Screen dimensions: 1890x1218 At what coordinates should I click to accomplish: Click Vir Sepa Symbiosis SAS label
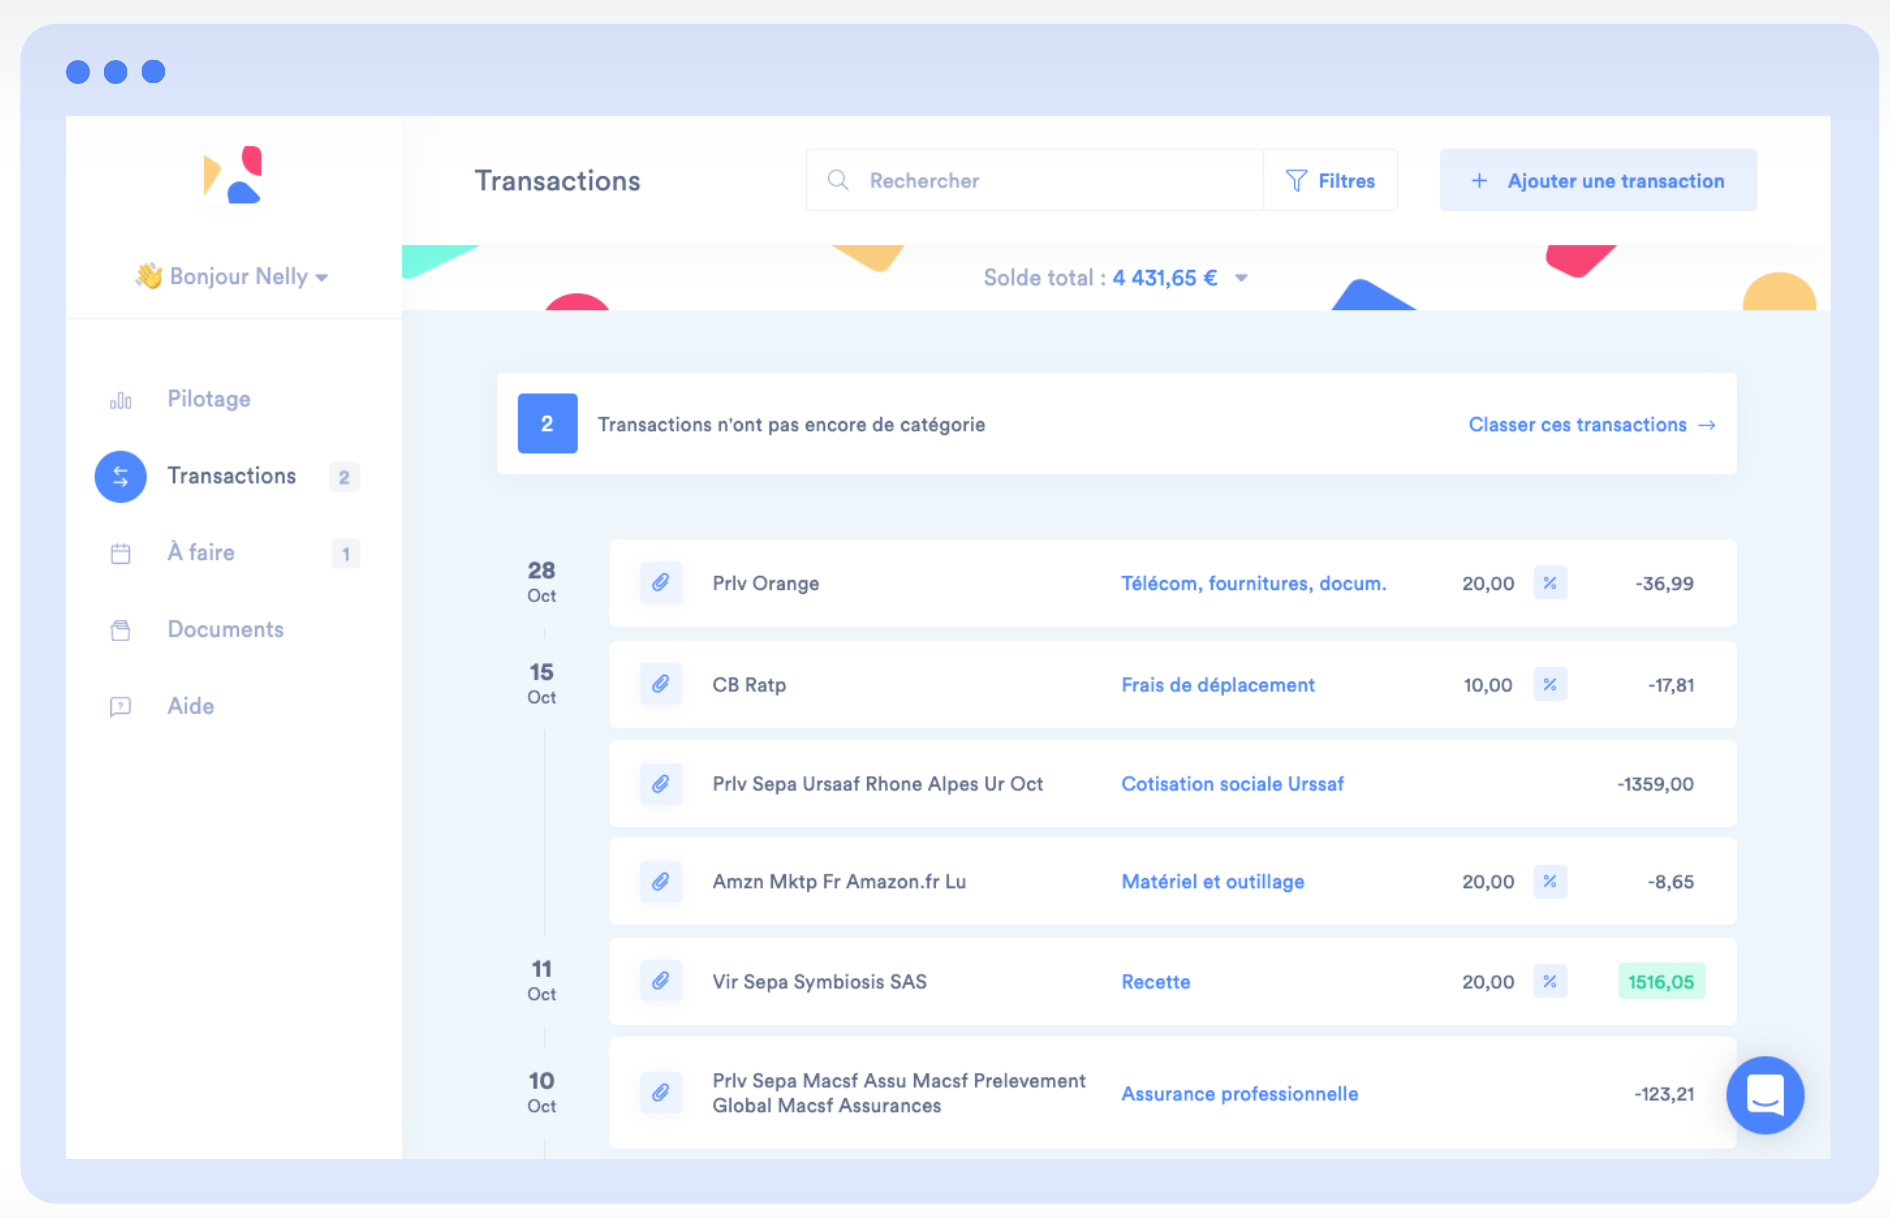point(819,982)
